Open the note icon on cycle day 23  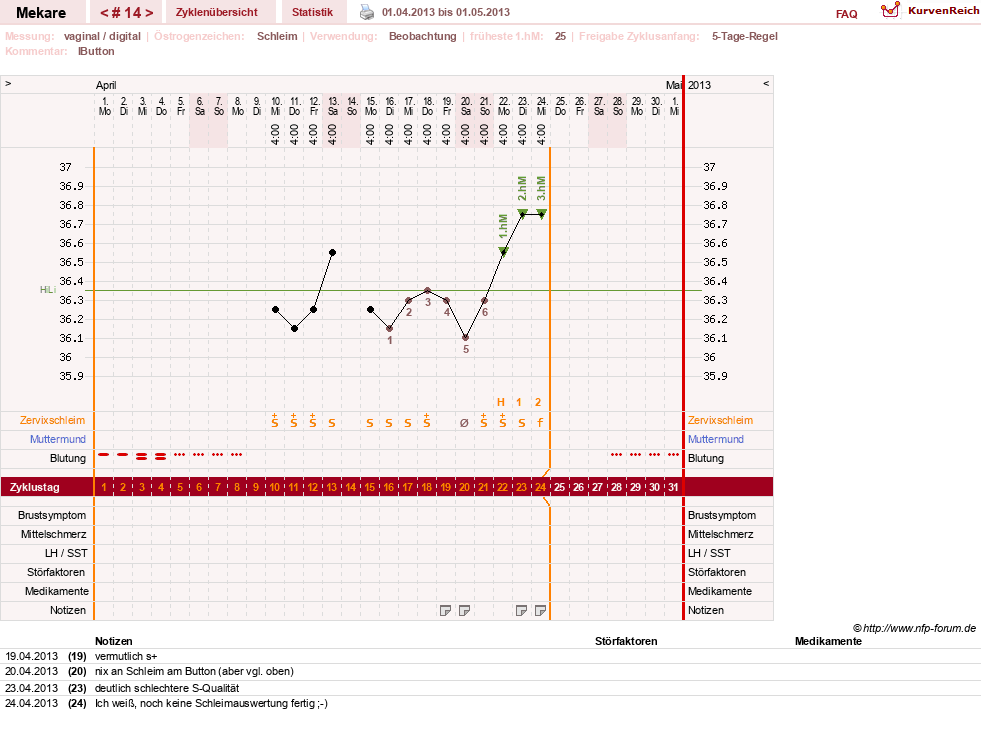[x=521, y=611]
